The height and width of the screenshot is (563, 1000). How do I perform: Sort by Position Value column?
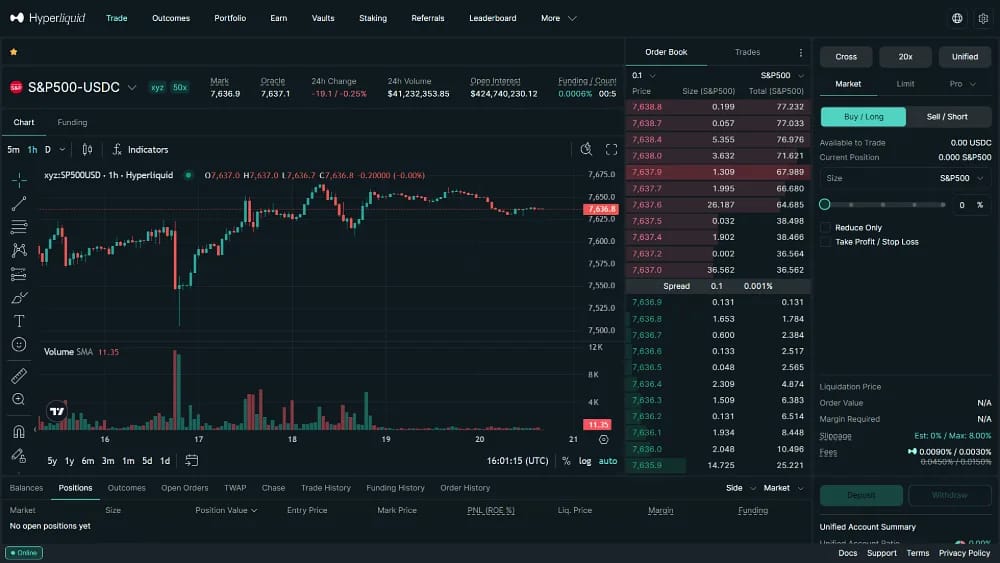(226, 511)
